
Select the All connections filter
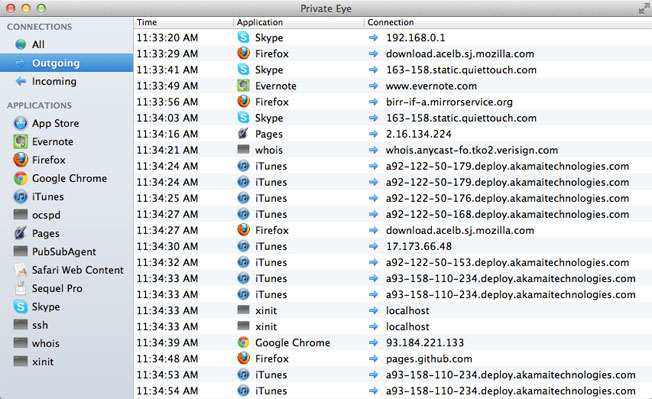[67, 44]
